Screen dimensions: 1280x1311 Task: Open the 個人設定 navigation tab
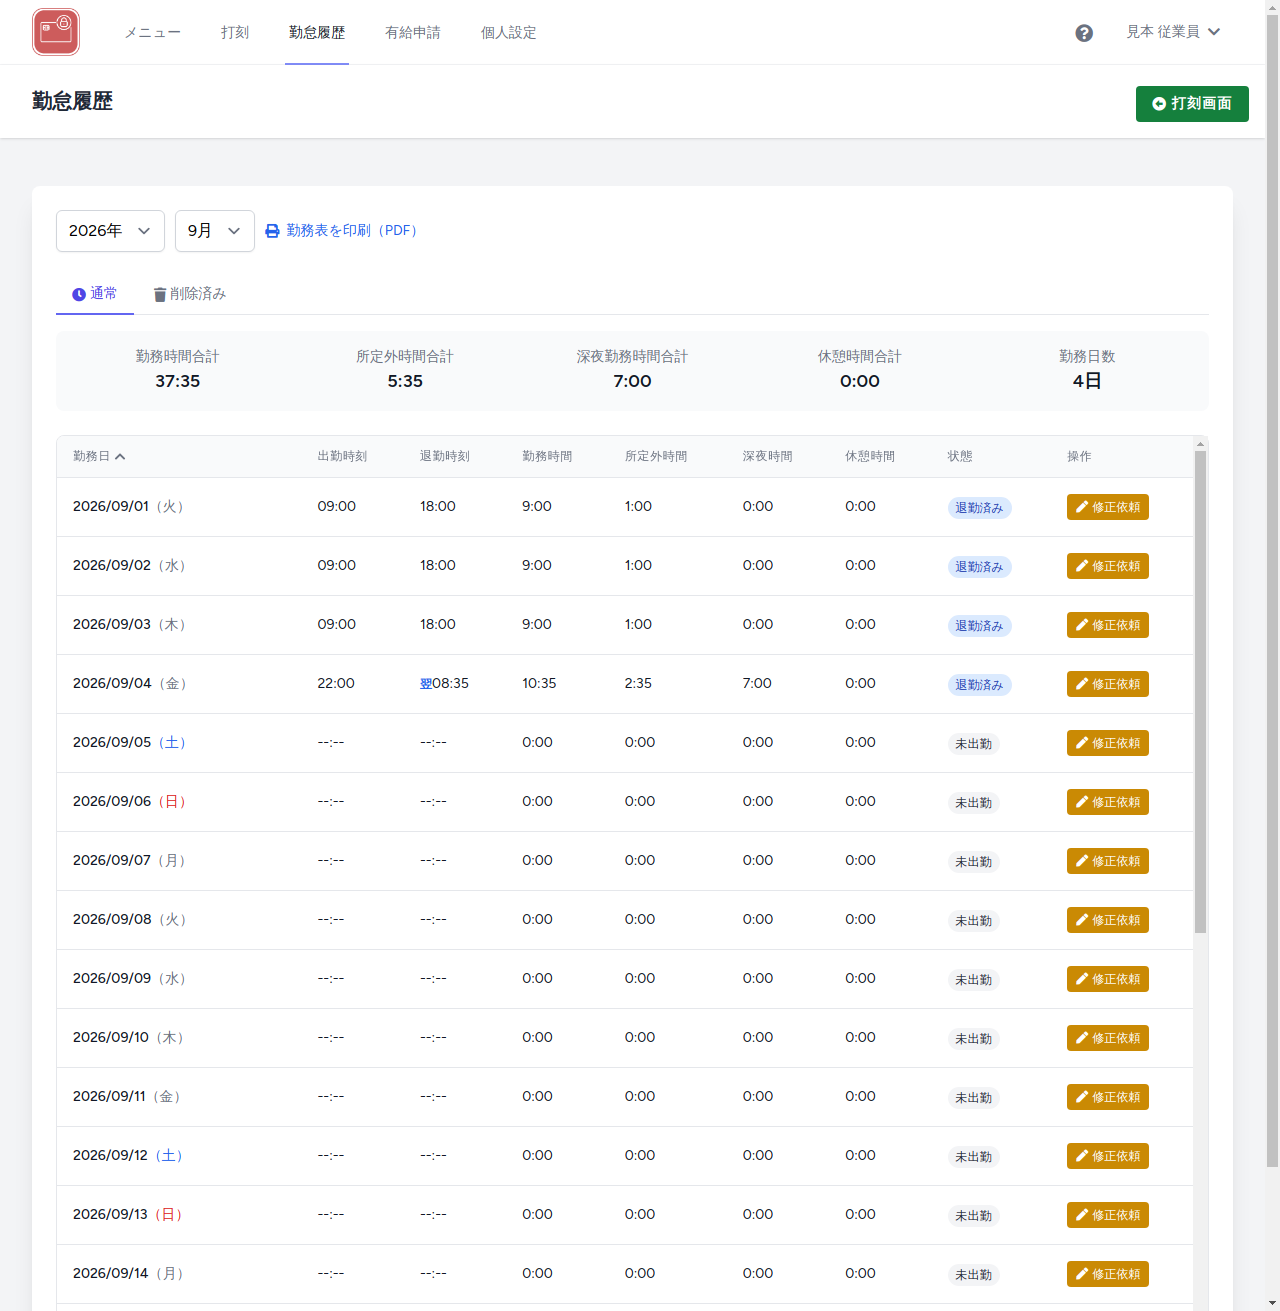point(509,33)
